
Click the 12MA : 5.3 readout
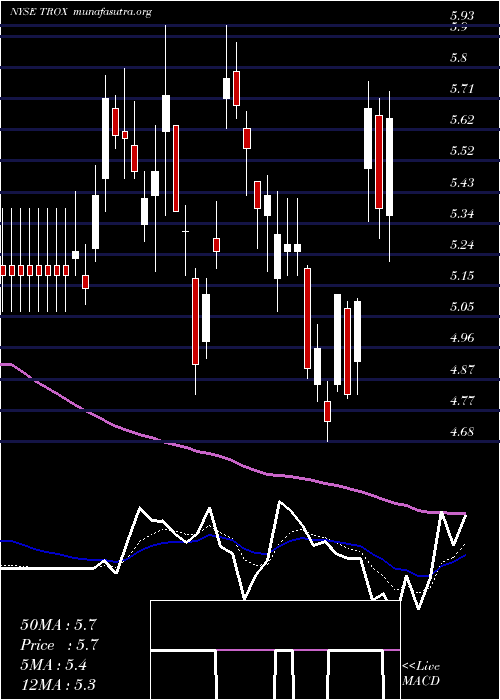(x=58, y=684)
